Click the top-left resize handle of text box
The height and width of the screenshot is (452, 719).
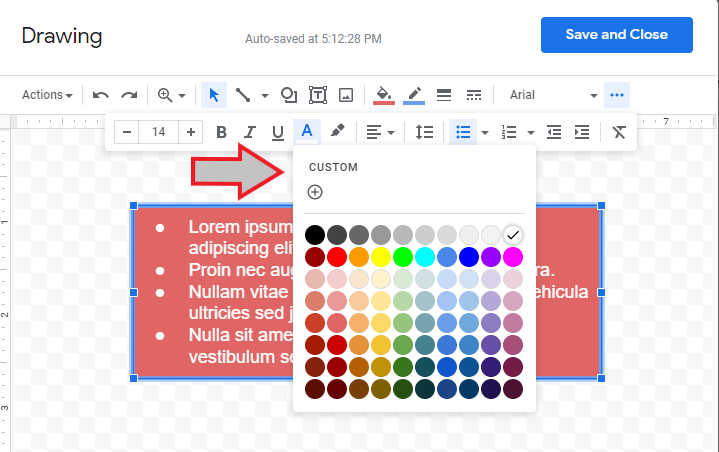[134, 205]
